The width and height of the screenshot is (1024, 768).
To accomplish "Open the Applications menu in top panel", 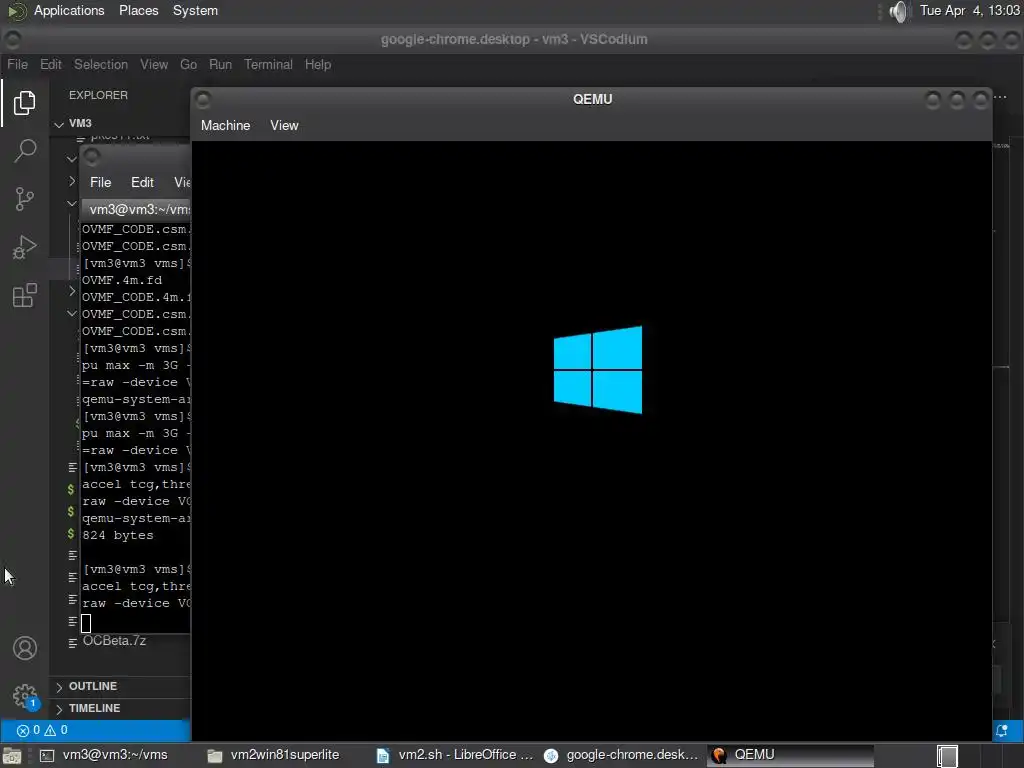I will pos(69,10).
